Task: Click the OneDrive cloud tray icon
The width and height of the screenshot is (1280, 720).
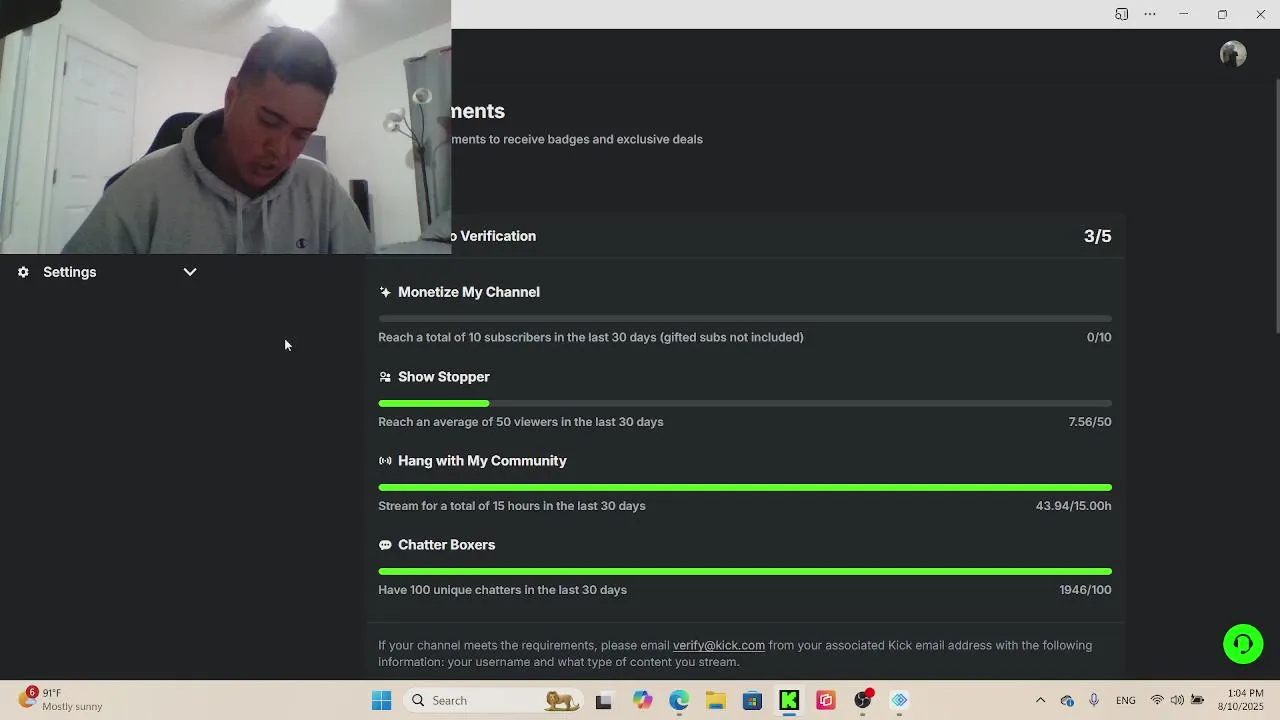Action: [x=1067, y=701]
